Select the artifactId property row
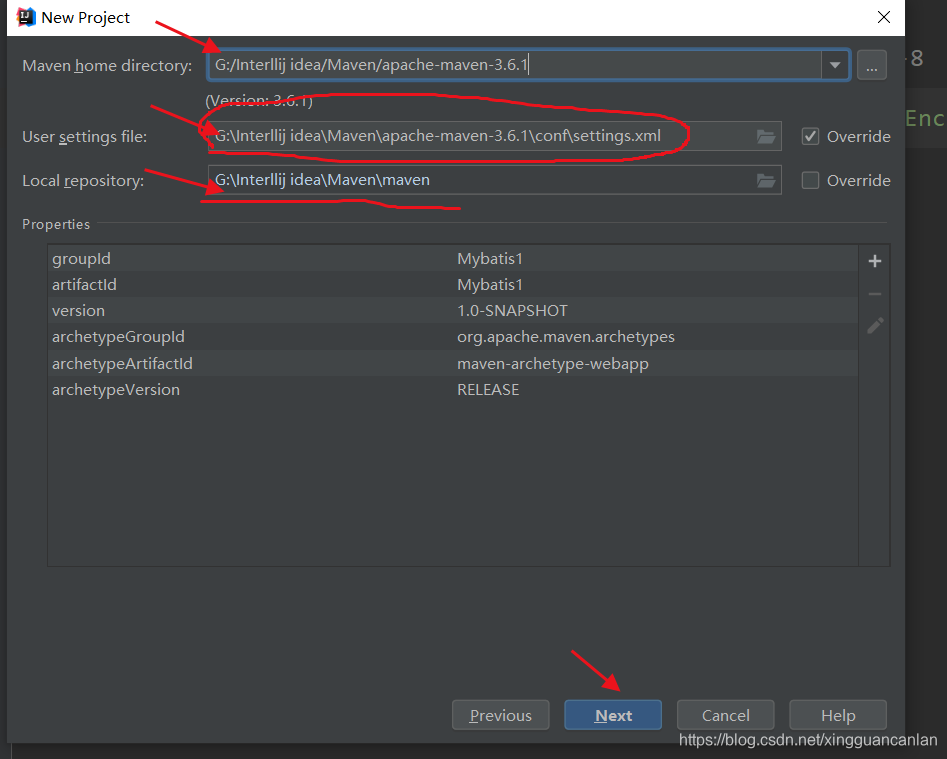The height and width of the screenshot is (759, 947). point(453,284)
